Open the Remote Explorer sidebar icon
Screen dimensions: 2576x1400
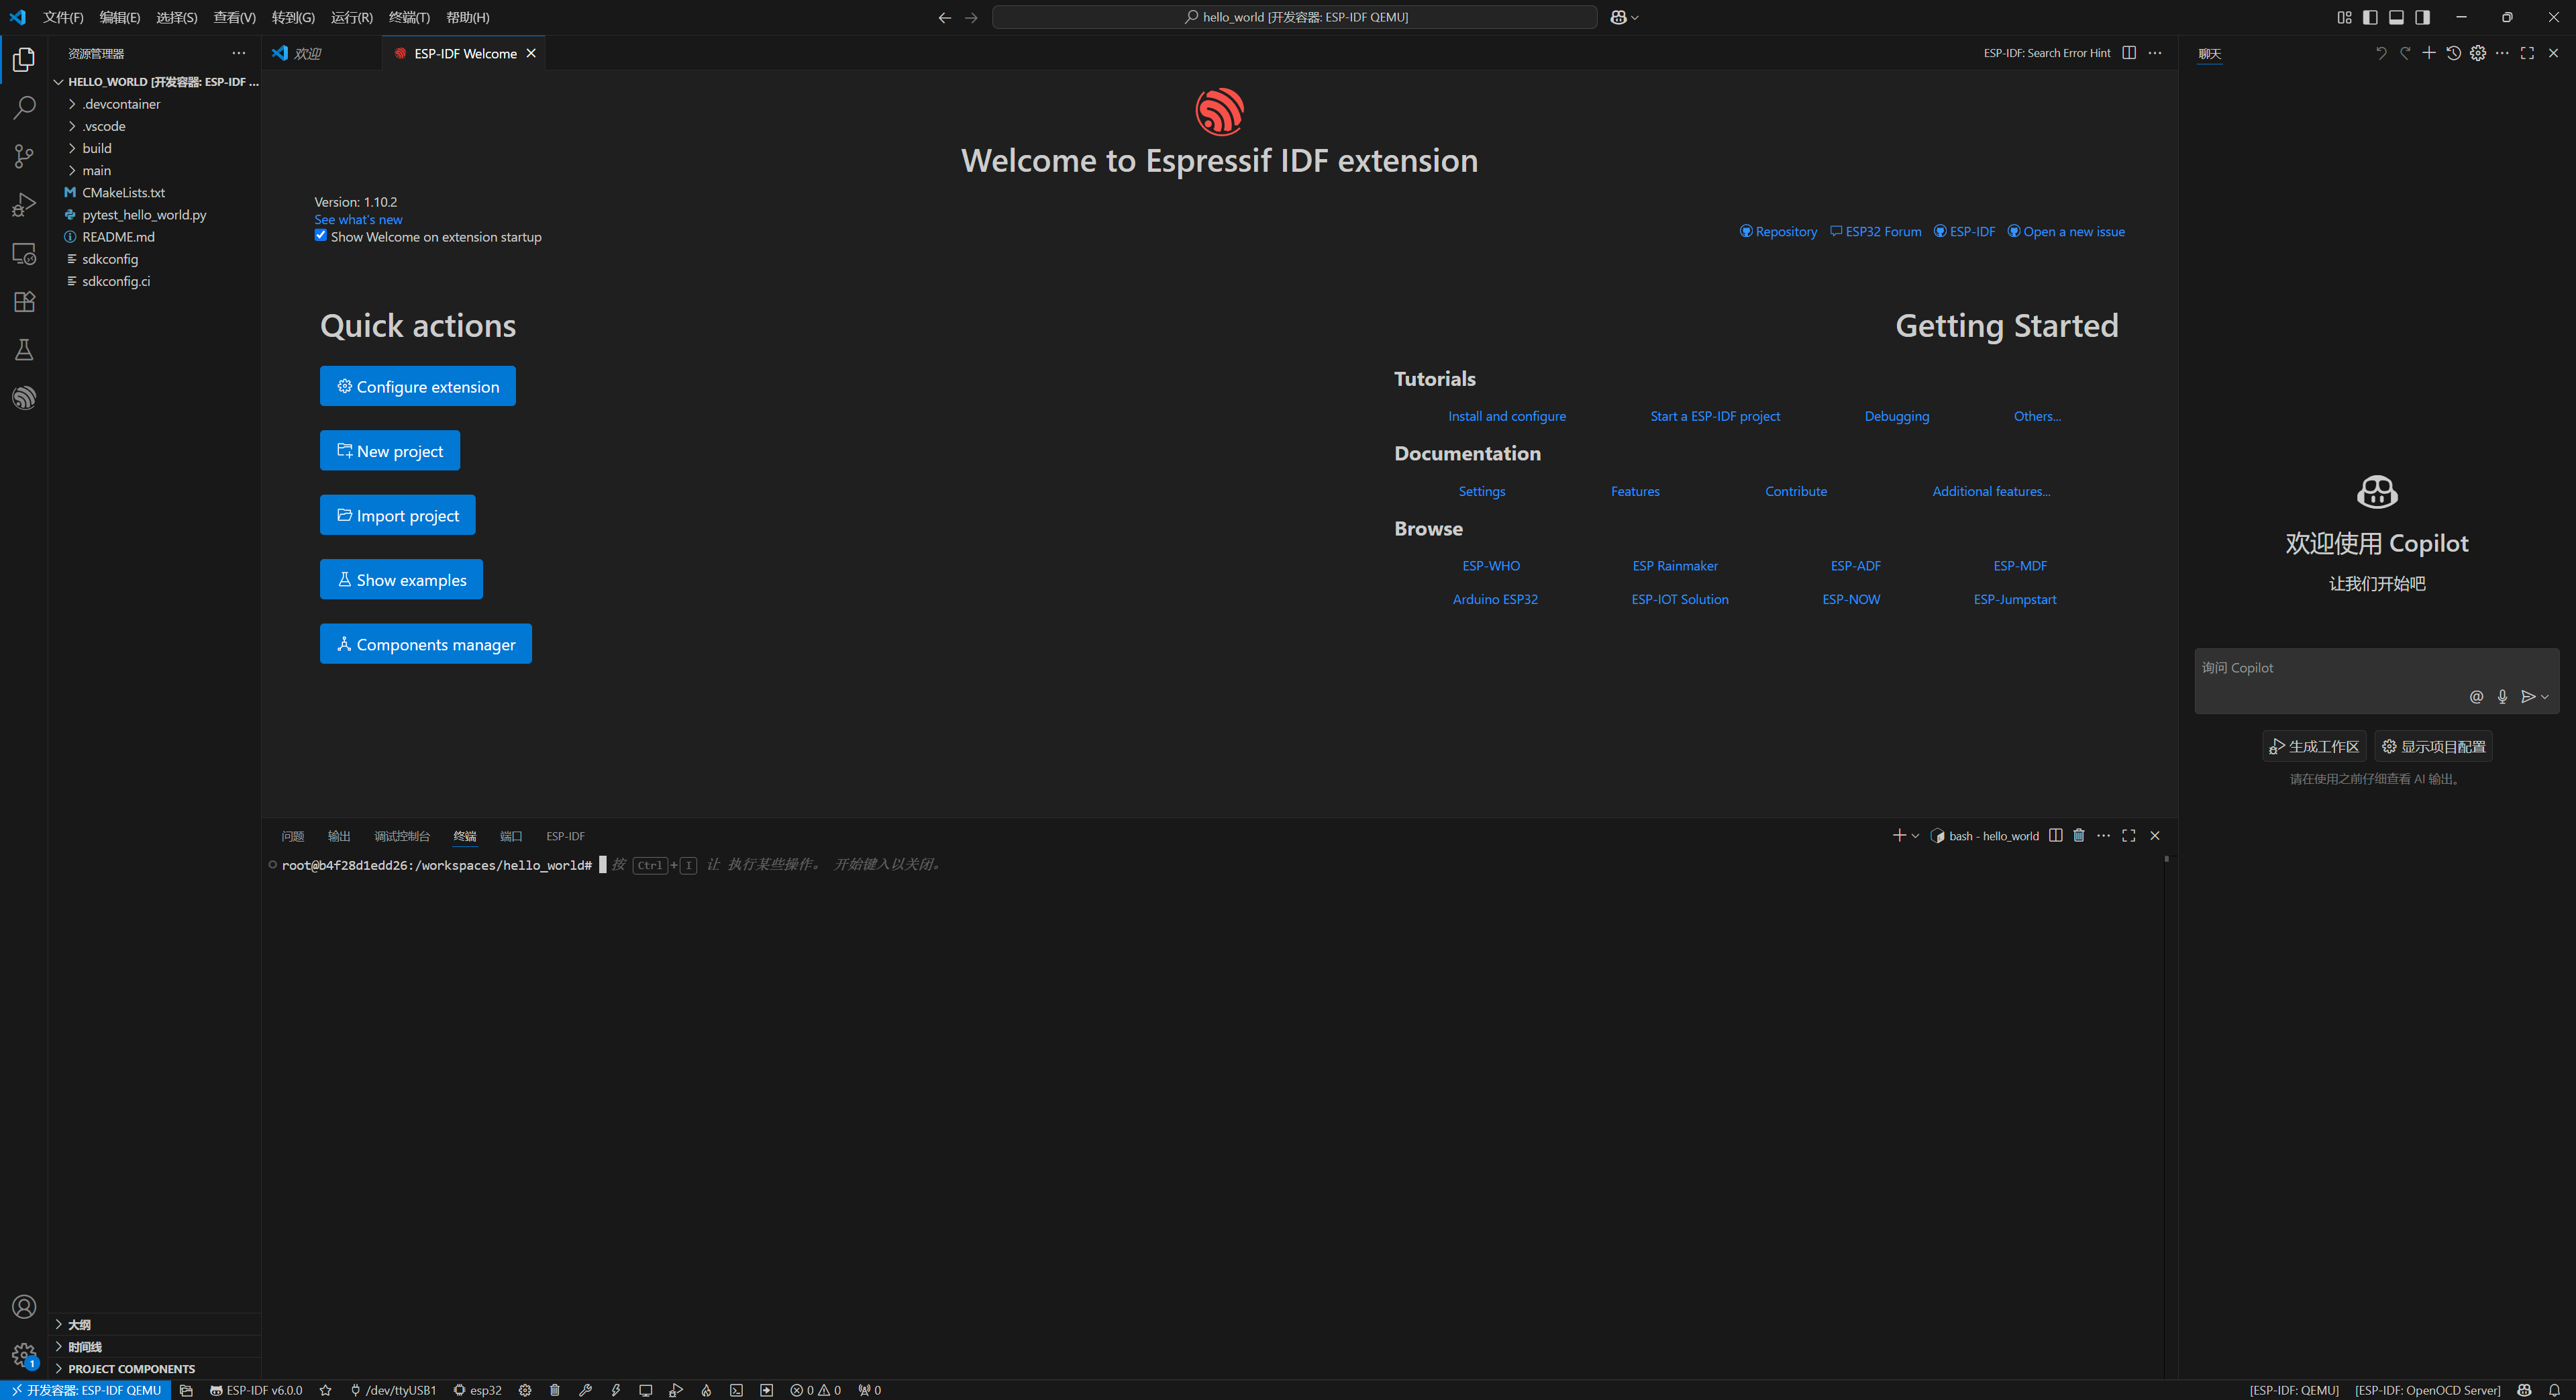click(x=24, y=254)
